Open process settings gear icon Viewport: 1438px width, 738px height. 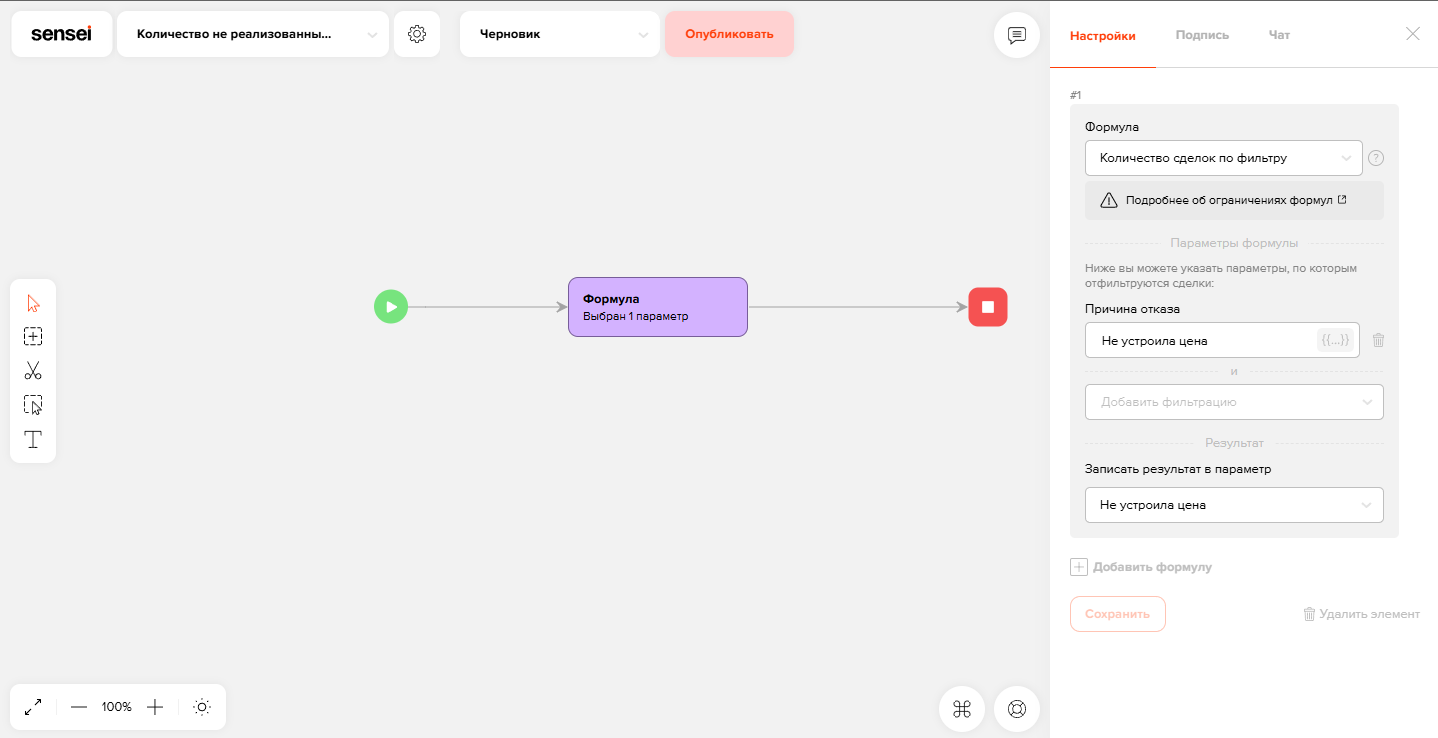tap(417, 34)
